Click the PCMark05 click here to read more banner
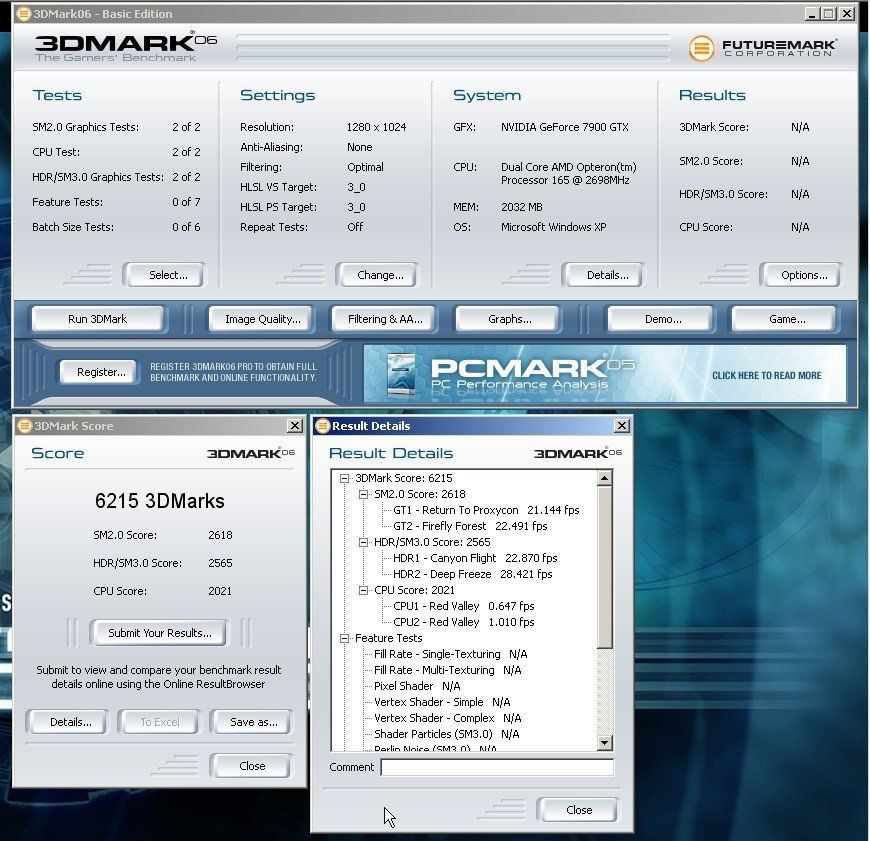This screenshot has height=841, width=870. pos(605,373)
